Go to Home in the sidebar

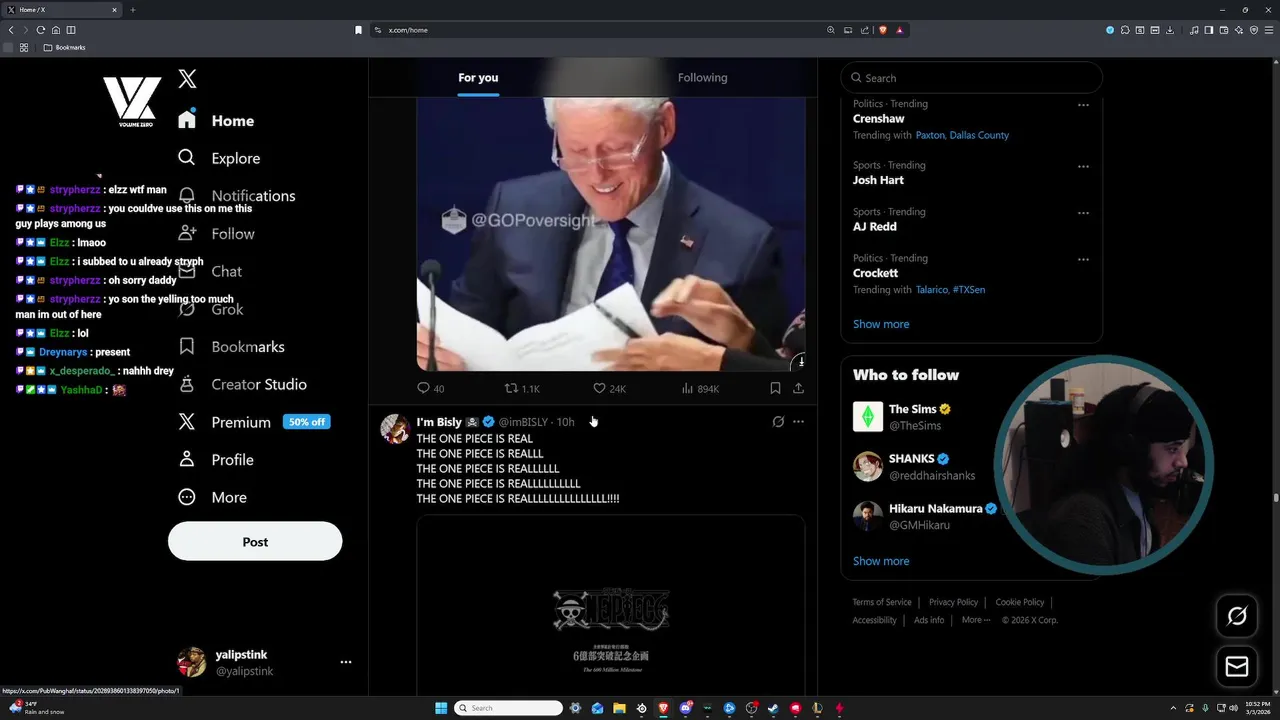(x=216, y=120)
